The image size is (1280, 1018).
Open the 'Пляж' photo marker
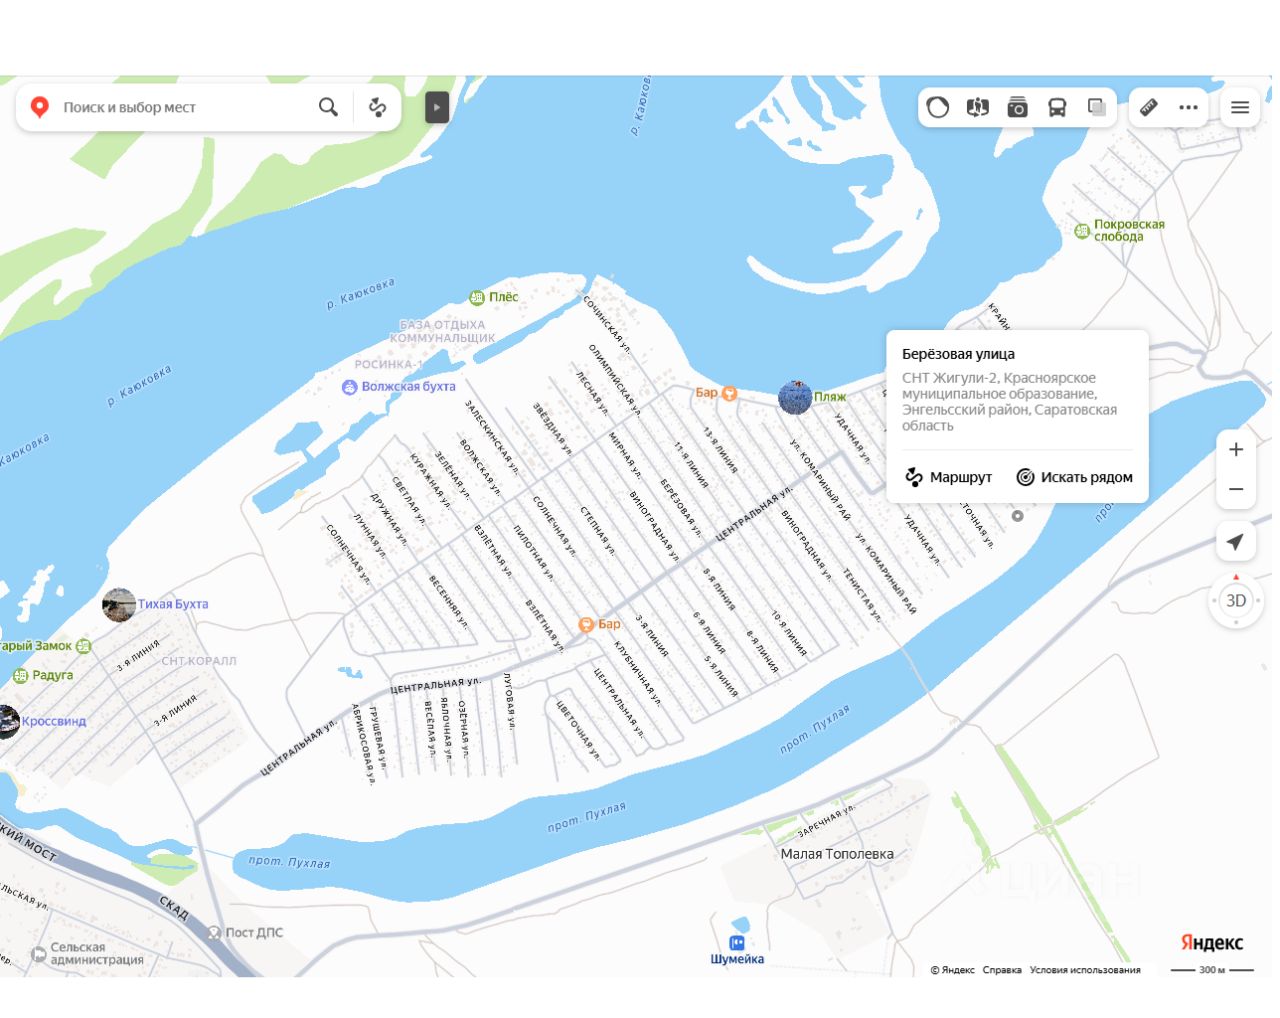(795, 397)
